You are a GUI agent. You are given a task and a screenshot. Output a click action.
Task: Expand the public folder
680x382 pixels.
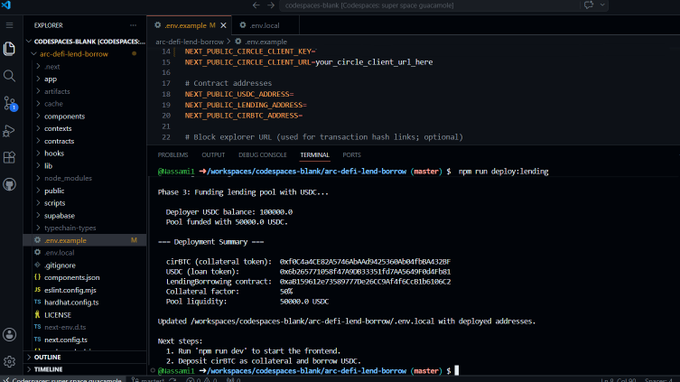point(85,190)
